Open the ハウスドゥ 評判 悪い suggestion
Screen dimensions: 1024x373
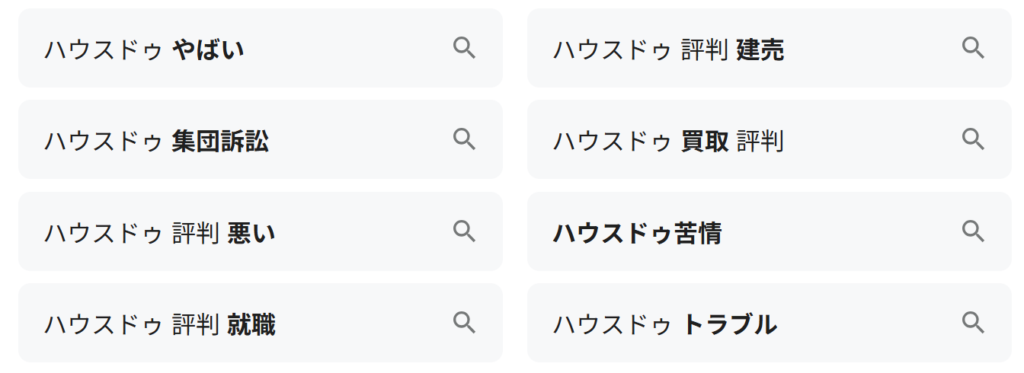(x=261, y=231)
